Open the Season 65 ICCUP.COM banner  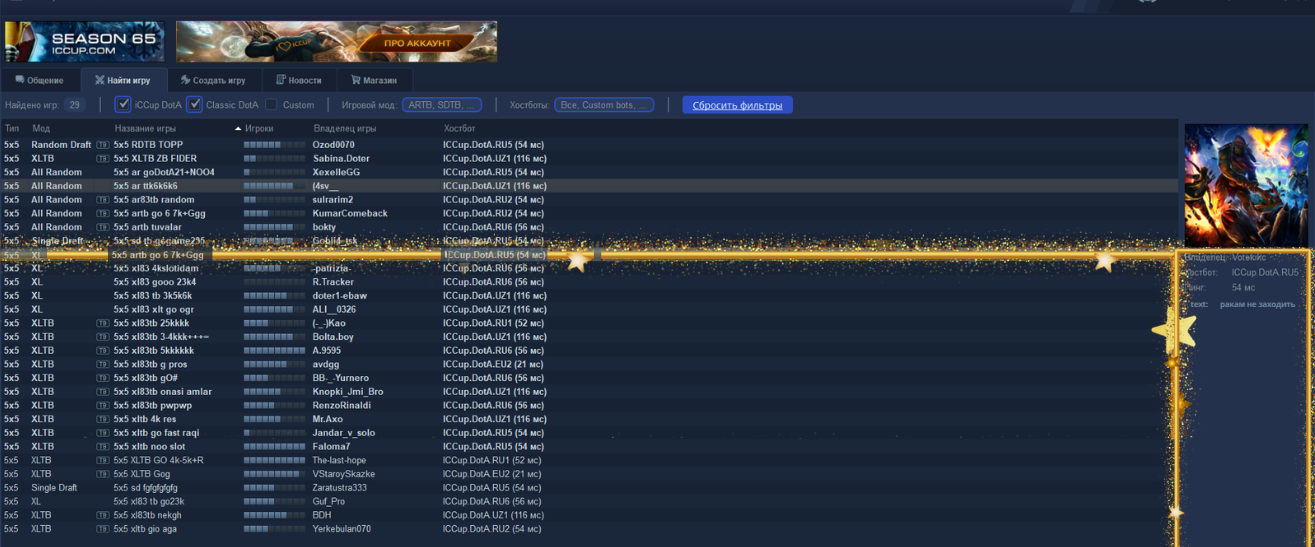84,42
